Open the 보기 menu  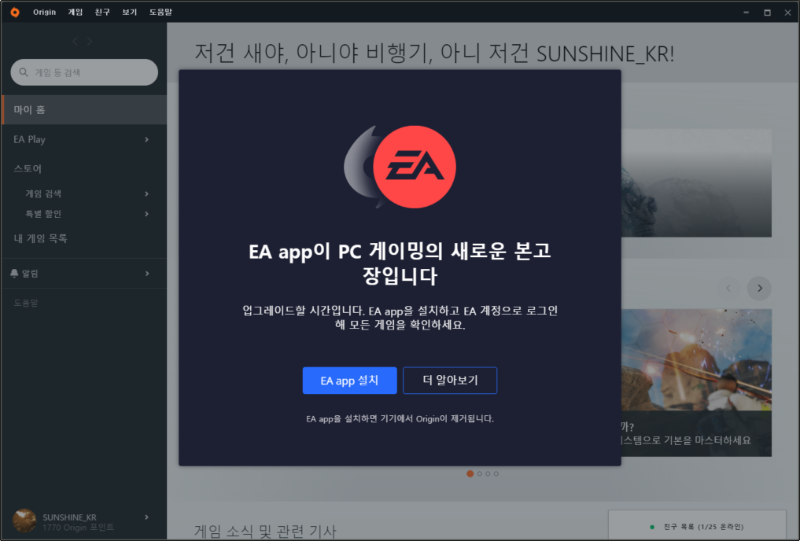130,12
